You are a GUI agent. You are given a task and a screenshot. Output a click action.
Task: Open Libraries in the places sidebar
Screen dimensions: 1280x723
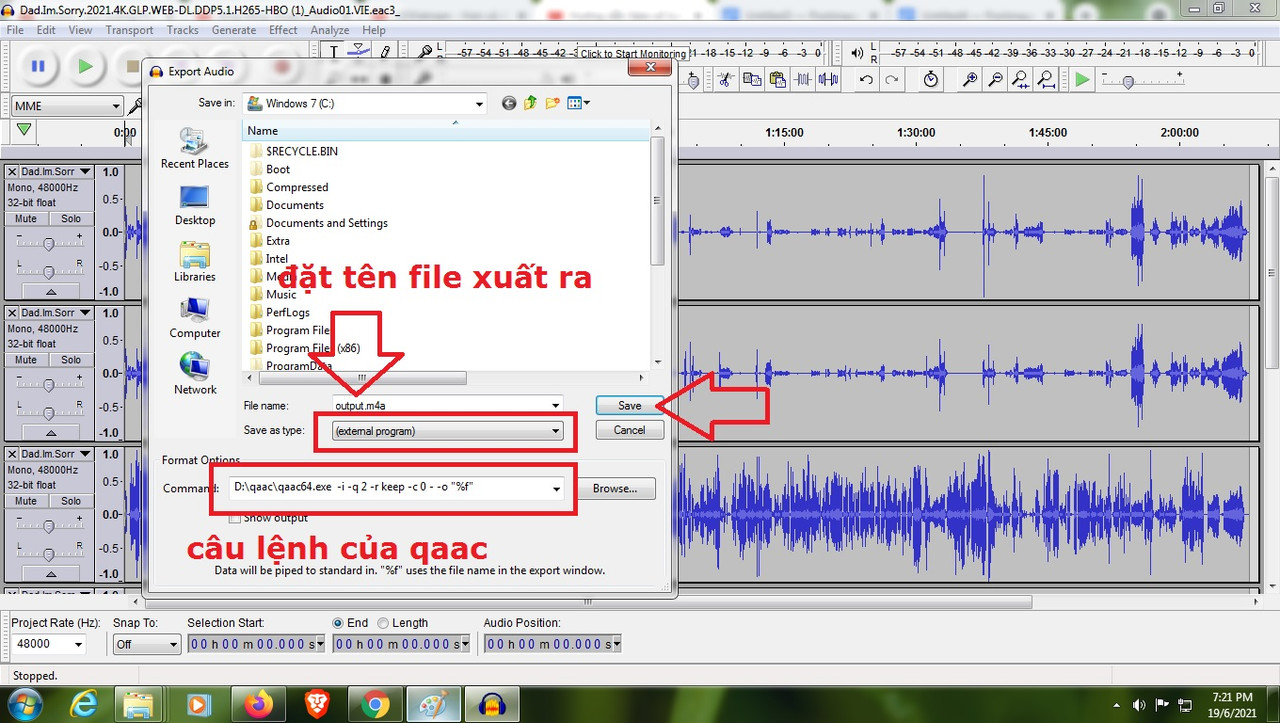195,262
